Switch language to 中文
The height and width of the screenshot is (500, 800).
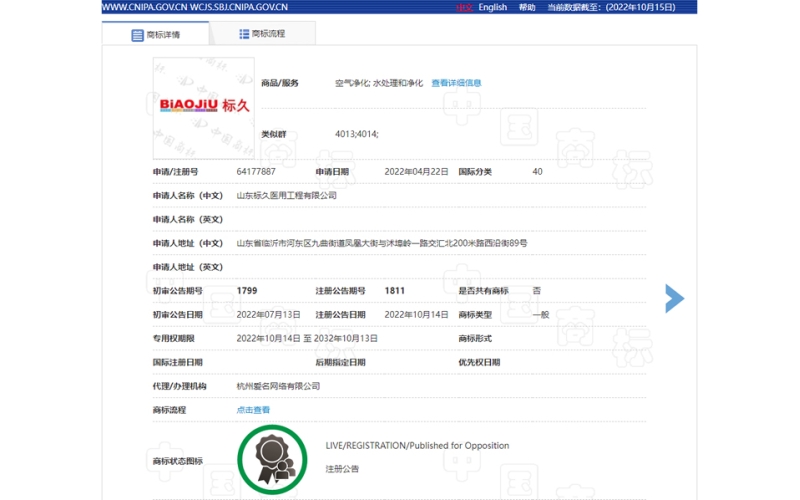click(464, 7)
